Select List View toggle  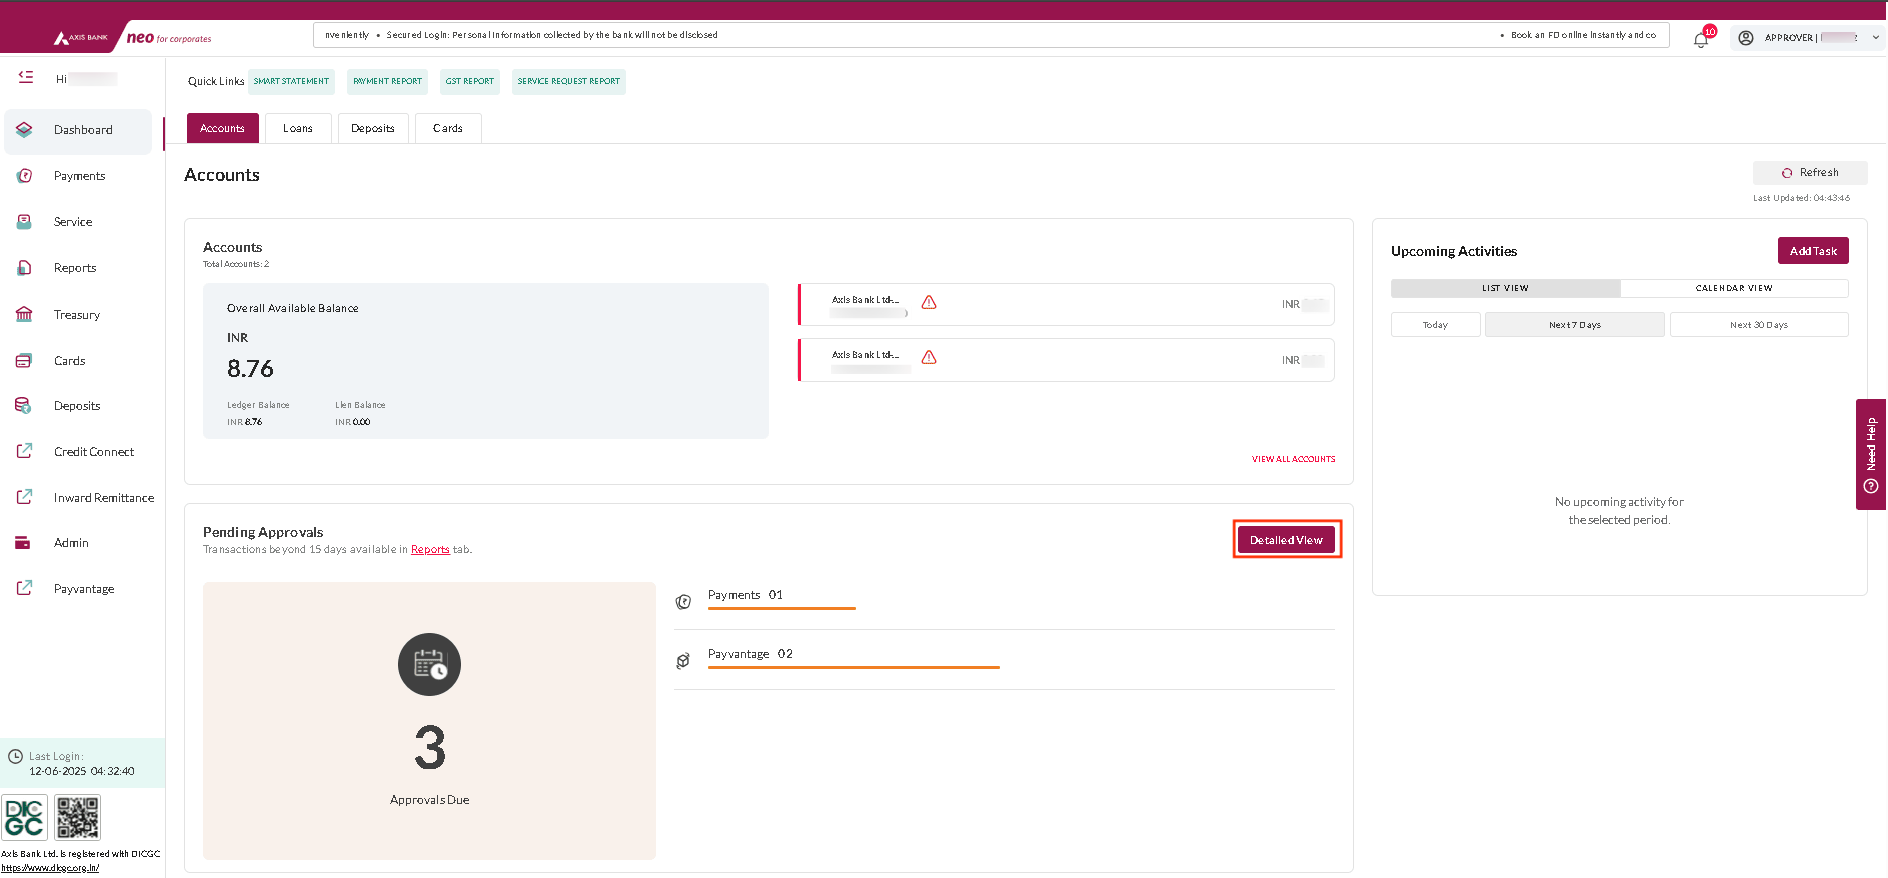click(x=1505, y=288)
